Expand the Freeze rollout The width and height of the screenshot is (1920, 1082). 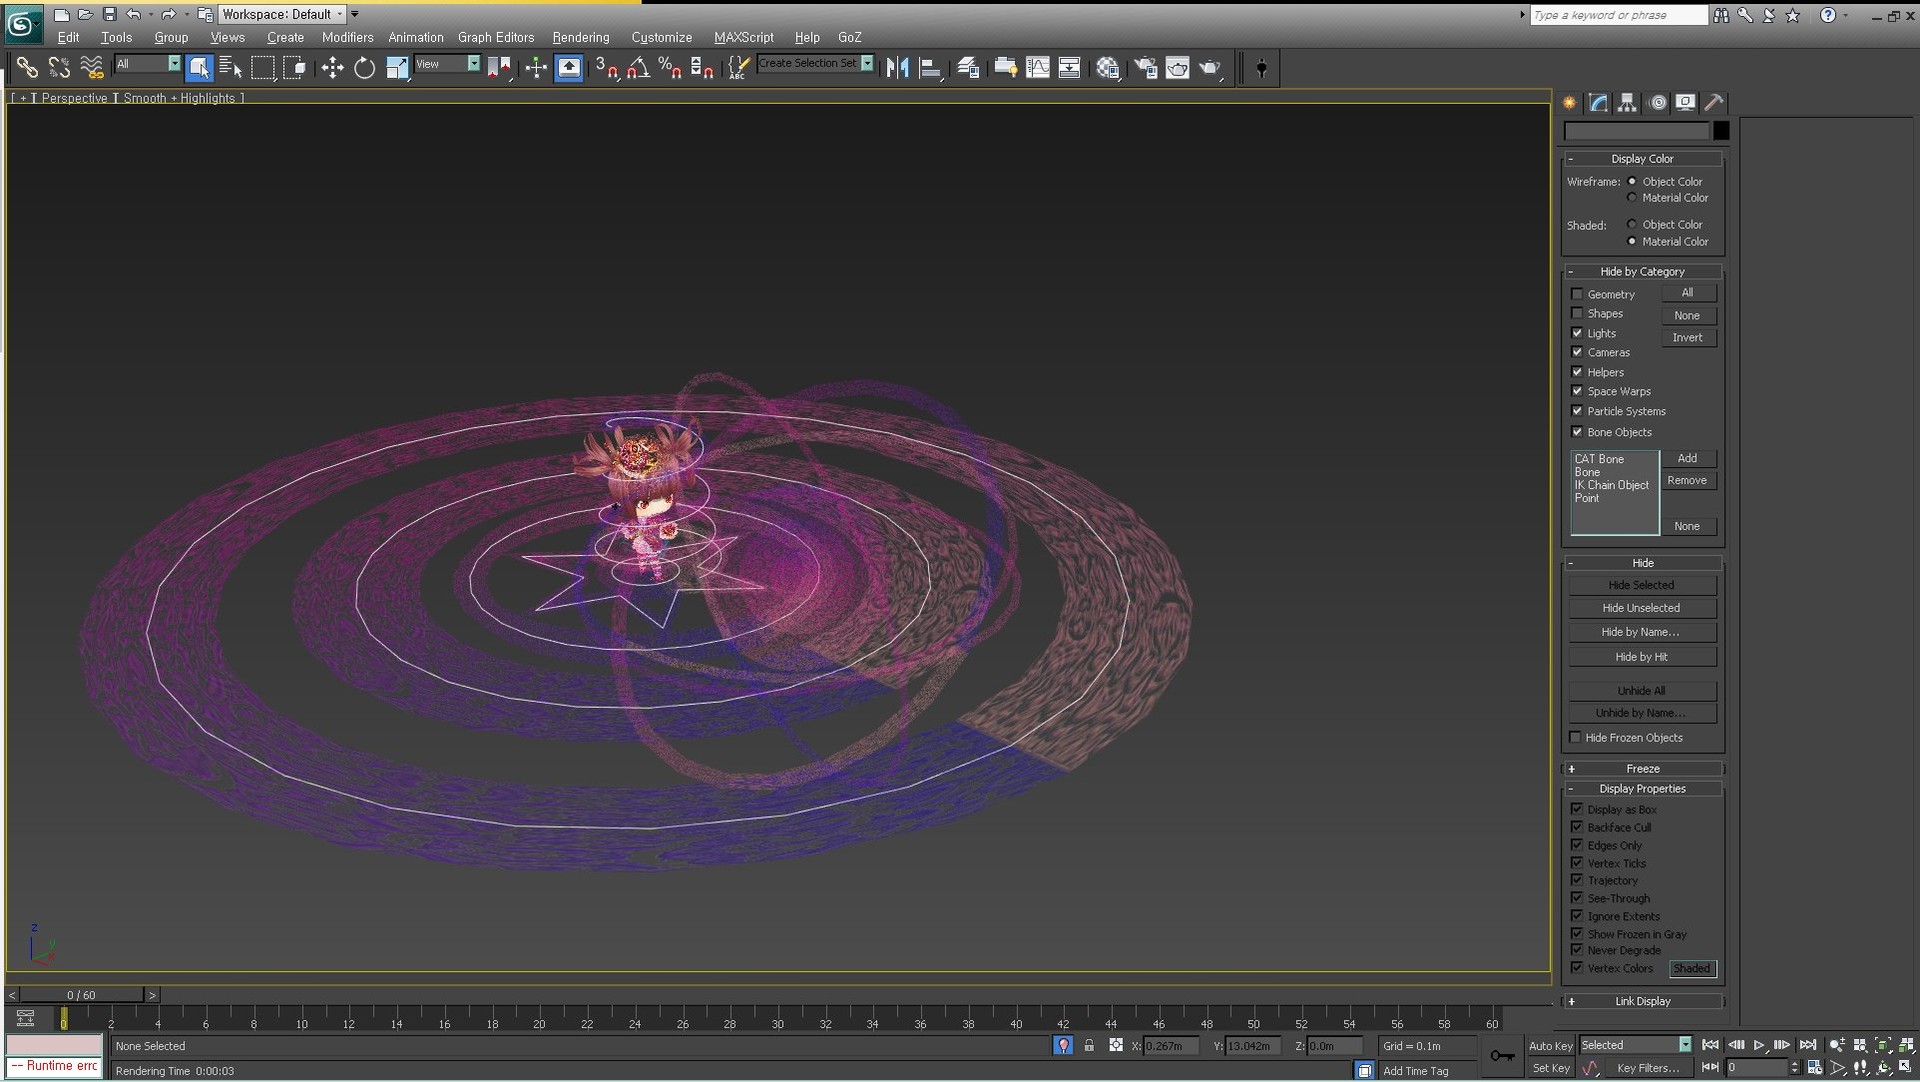click(1642, 769)
